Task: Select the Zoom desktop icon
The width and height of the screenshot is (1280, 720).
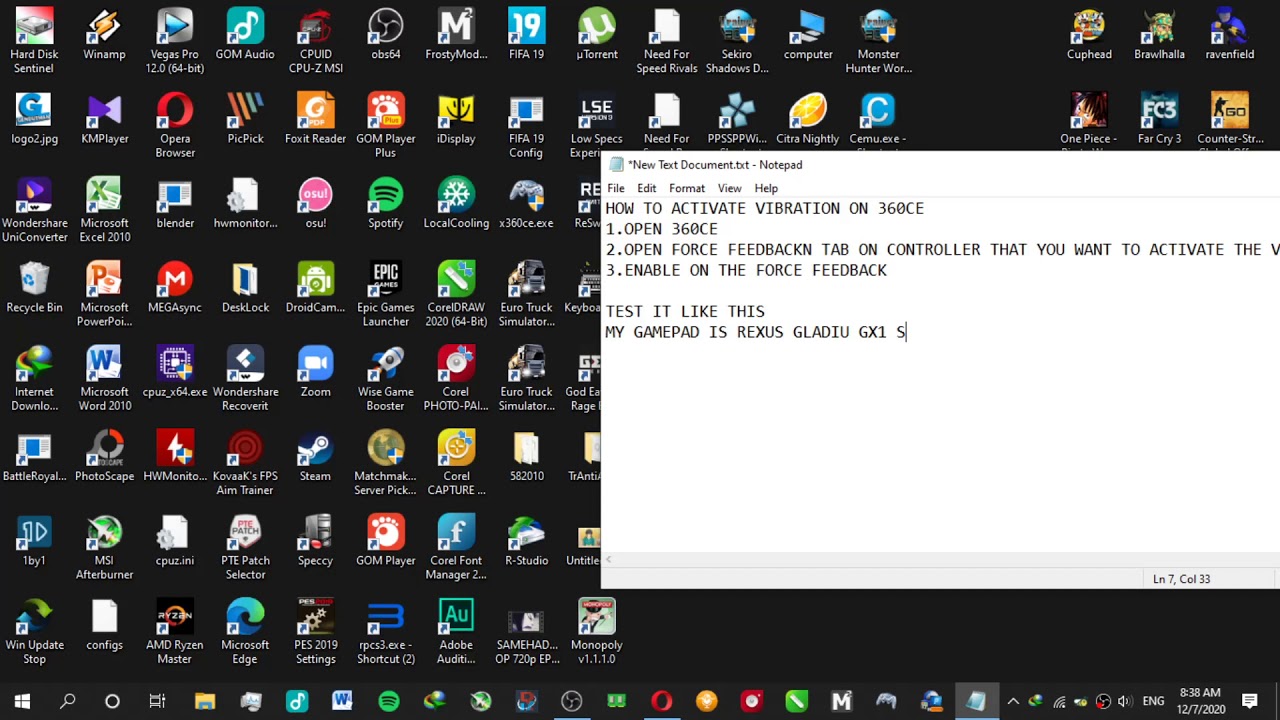Action: [x=315, y=372]
